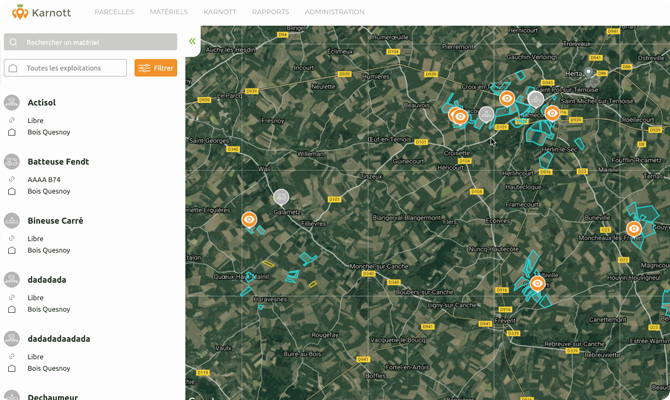Click the Karnott logo
The width and height of the screenshot is (670, 400).
(x=41, y=12)
